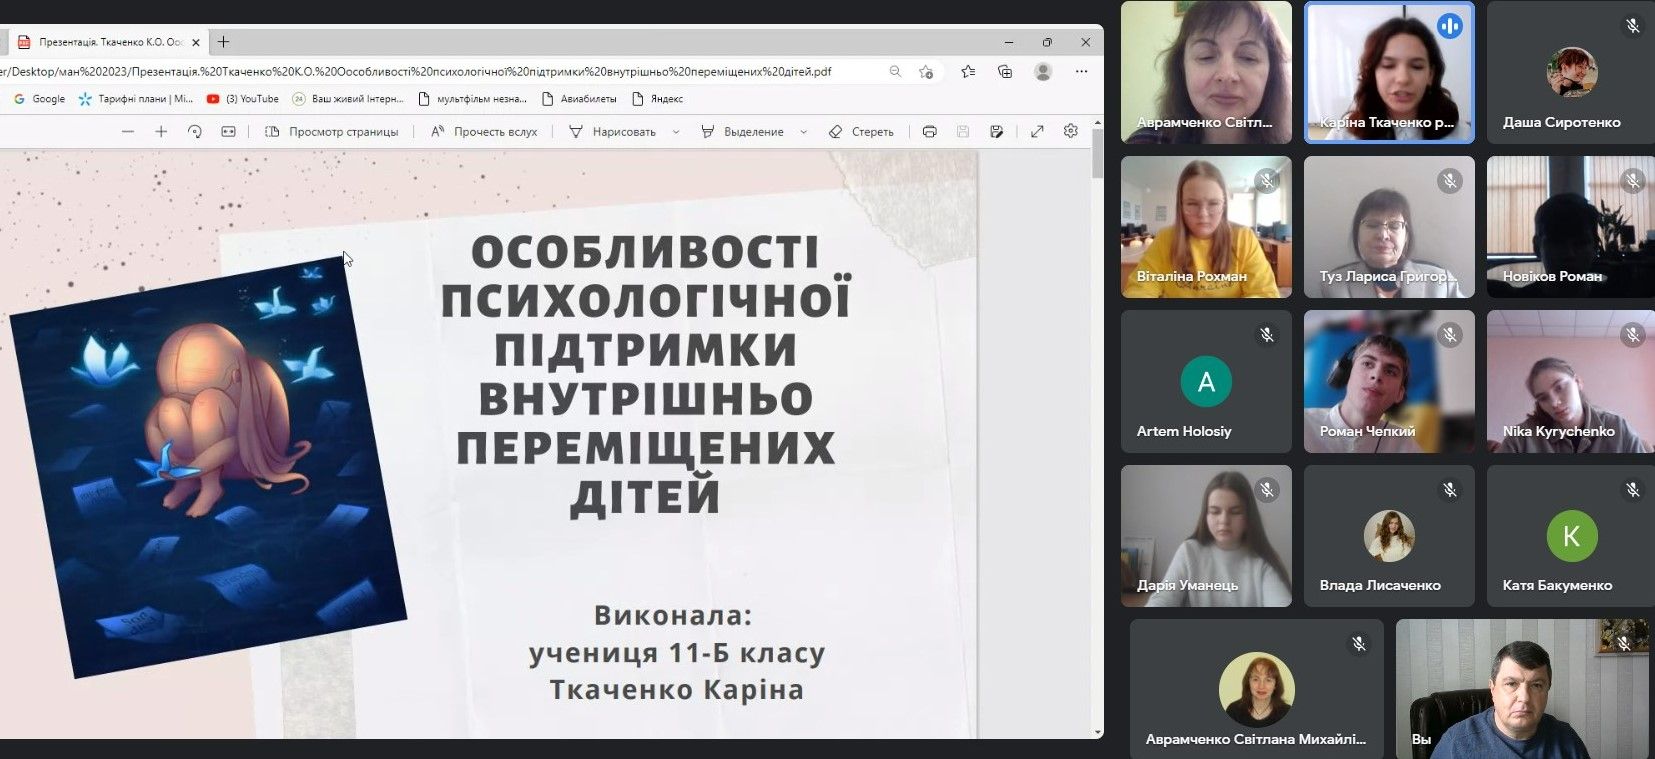The width and height of the screenshot is (1655, 759).
Task: Enter PDF full screen mode
Action: [1038, 131]
